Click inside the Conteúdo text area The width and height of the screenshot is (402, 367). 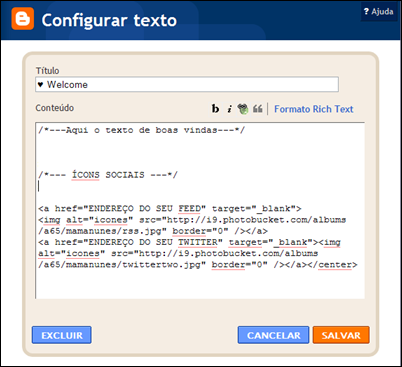pos(200,210)
